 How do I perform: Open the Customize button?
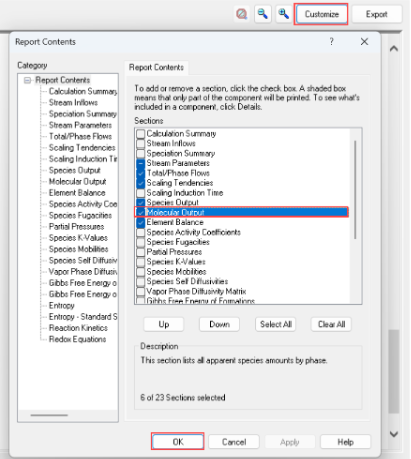(321, 14)
